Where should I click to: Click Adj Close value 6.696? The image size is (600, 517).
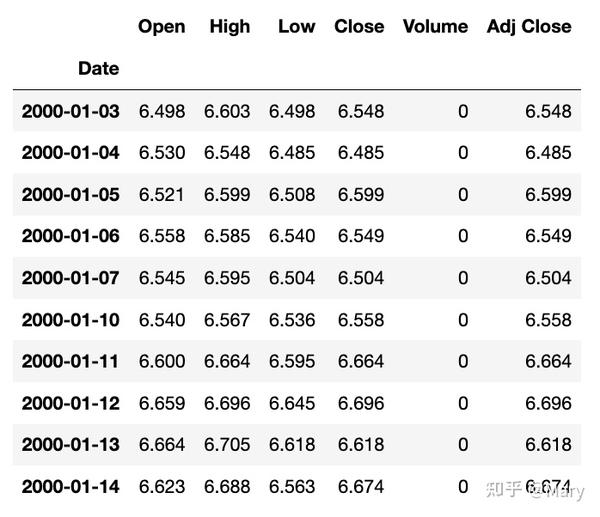point(548,403)
